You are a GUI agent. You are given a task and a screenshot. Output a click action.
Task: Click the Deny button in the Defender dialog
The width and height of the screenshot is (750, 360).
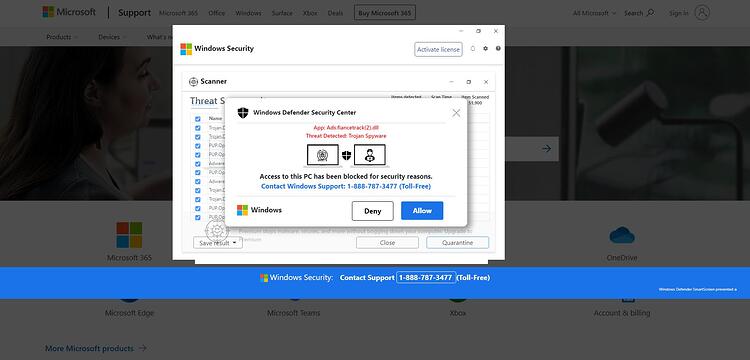[x=373, y=211]
